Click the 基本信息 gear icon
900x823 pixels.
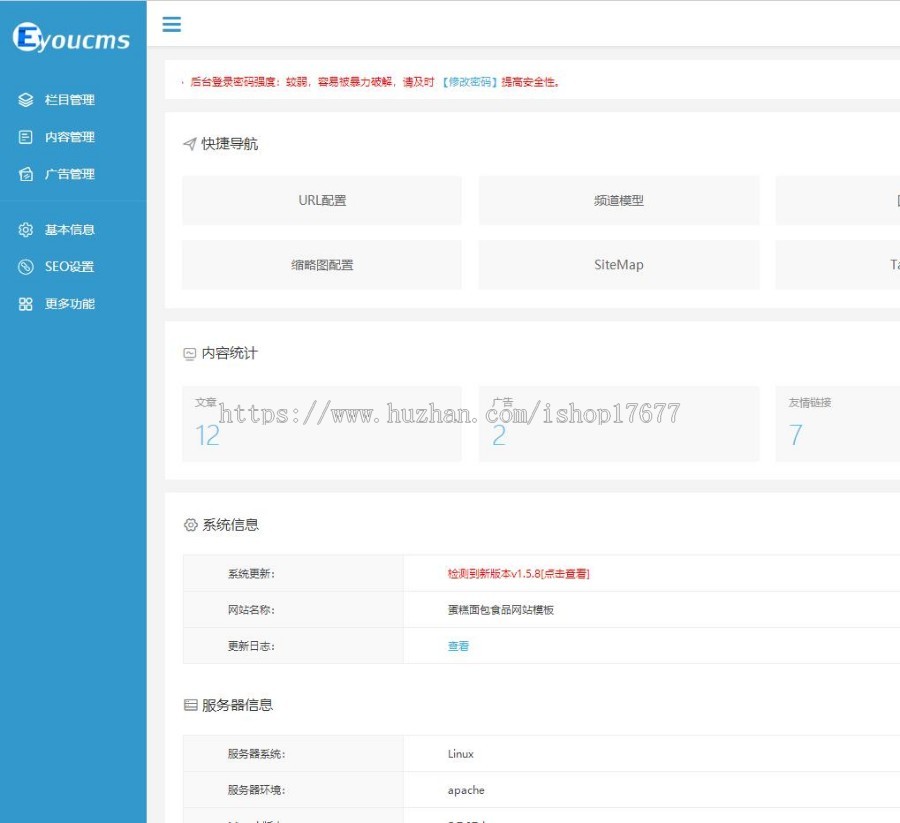point(25,230)
